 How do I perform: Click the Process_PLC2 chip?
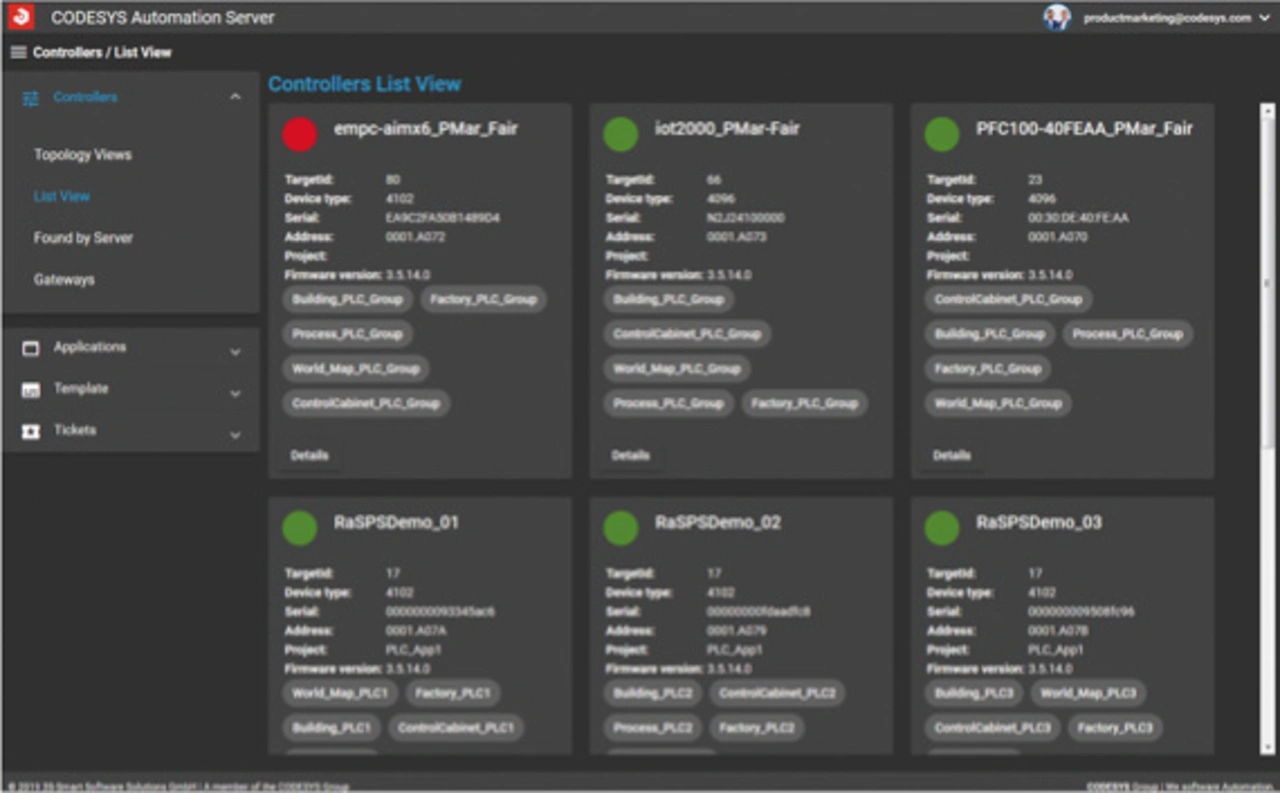(x=653, y=728)
